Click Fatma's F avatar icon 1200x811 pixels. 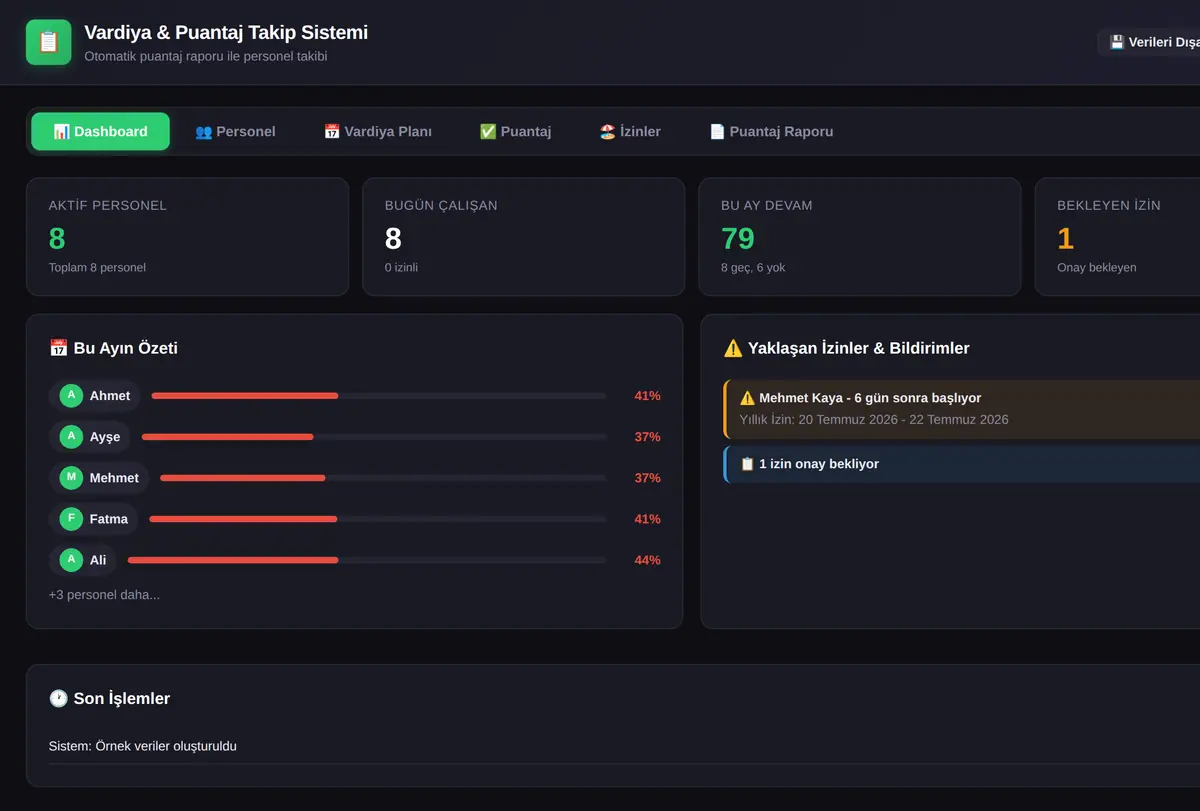tap(71, 519)
